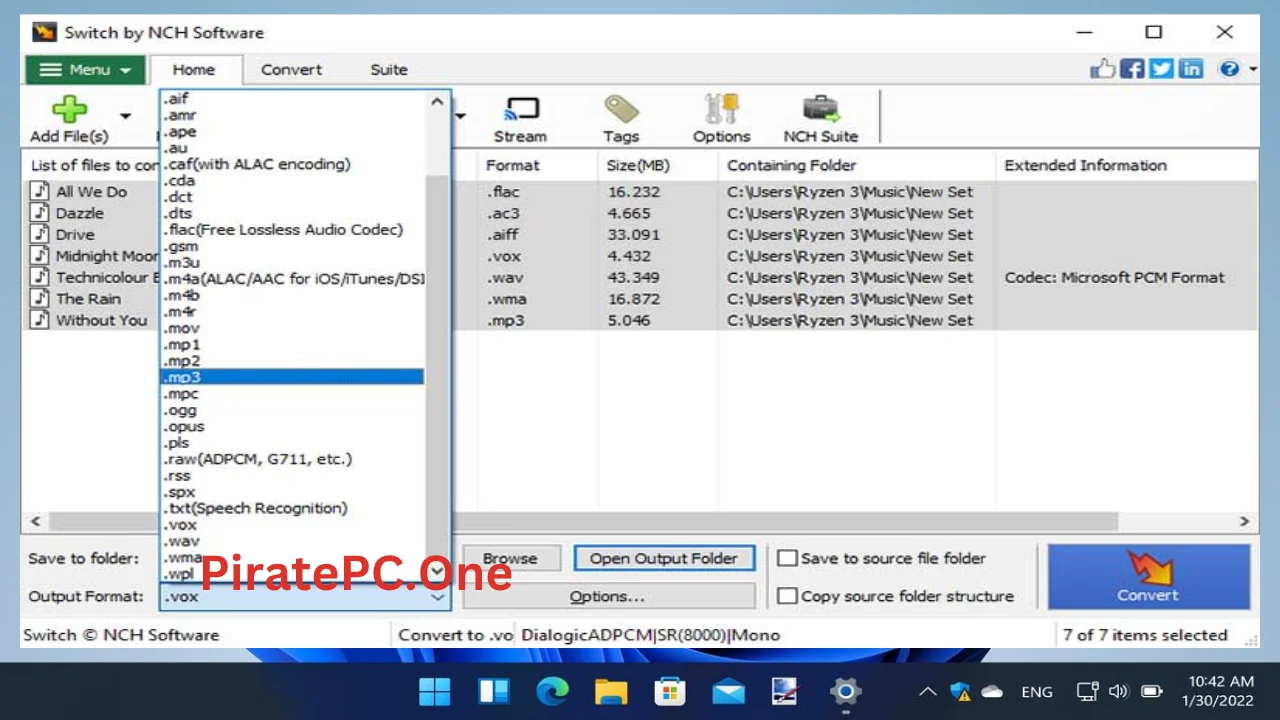Choose .raw(ADPCM, G711, etc.) format
Screen dimensions: 1280x720
292,459
